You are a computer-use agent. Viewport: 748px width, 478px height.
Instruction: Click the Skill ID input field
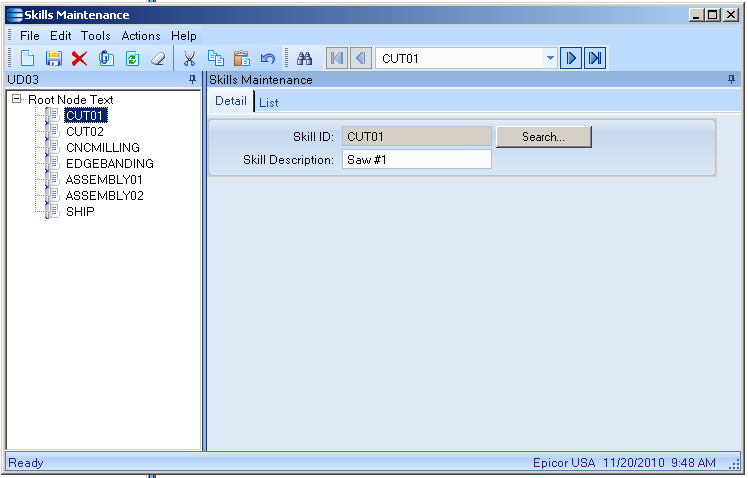416,136
